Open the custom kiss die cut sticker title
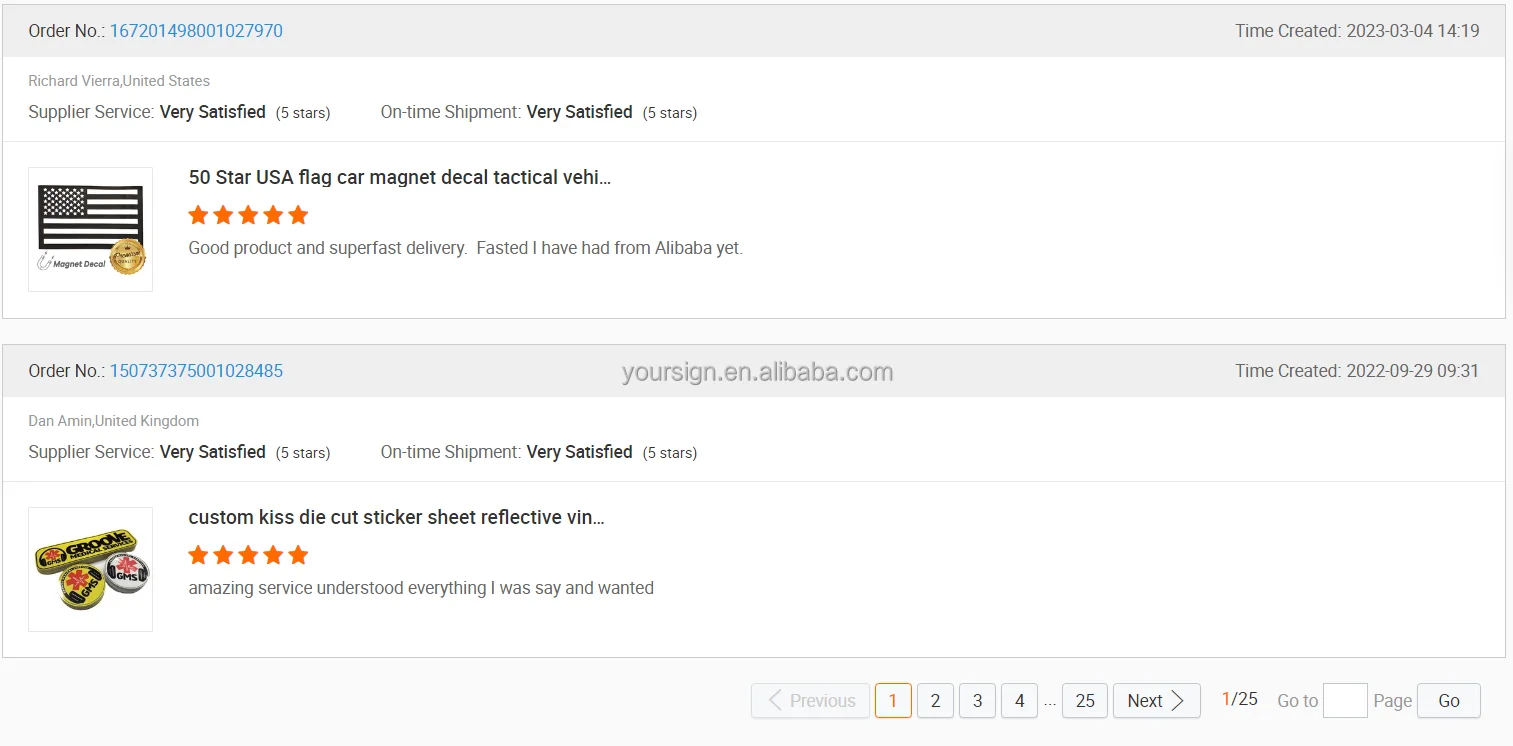The width and height of the screenshot is (1513, 746). click(396, 518)
